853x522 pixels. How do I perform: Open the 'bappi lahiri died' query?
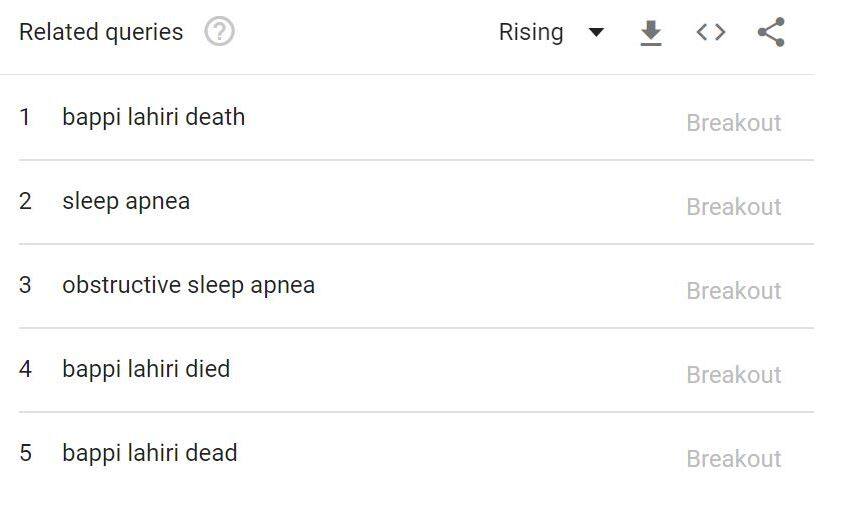pyautogui.click(x=146, y=369)
